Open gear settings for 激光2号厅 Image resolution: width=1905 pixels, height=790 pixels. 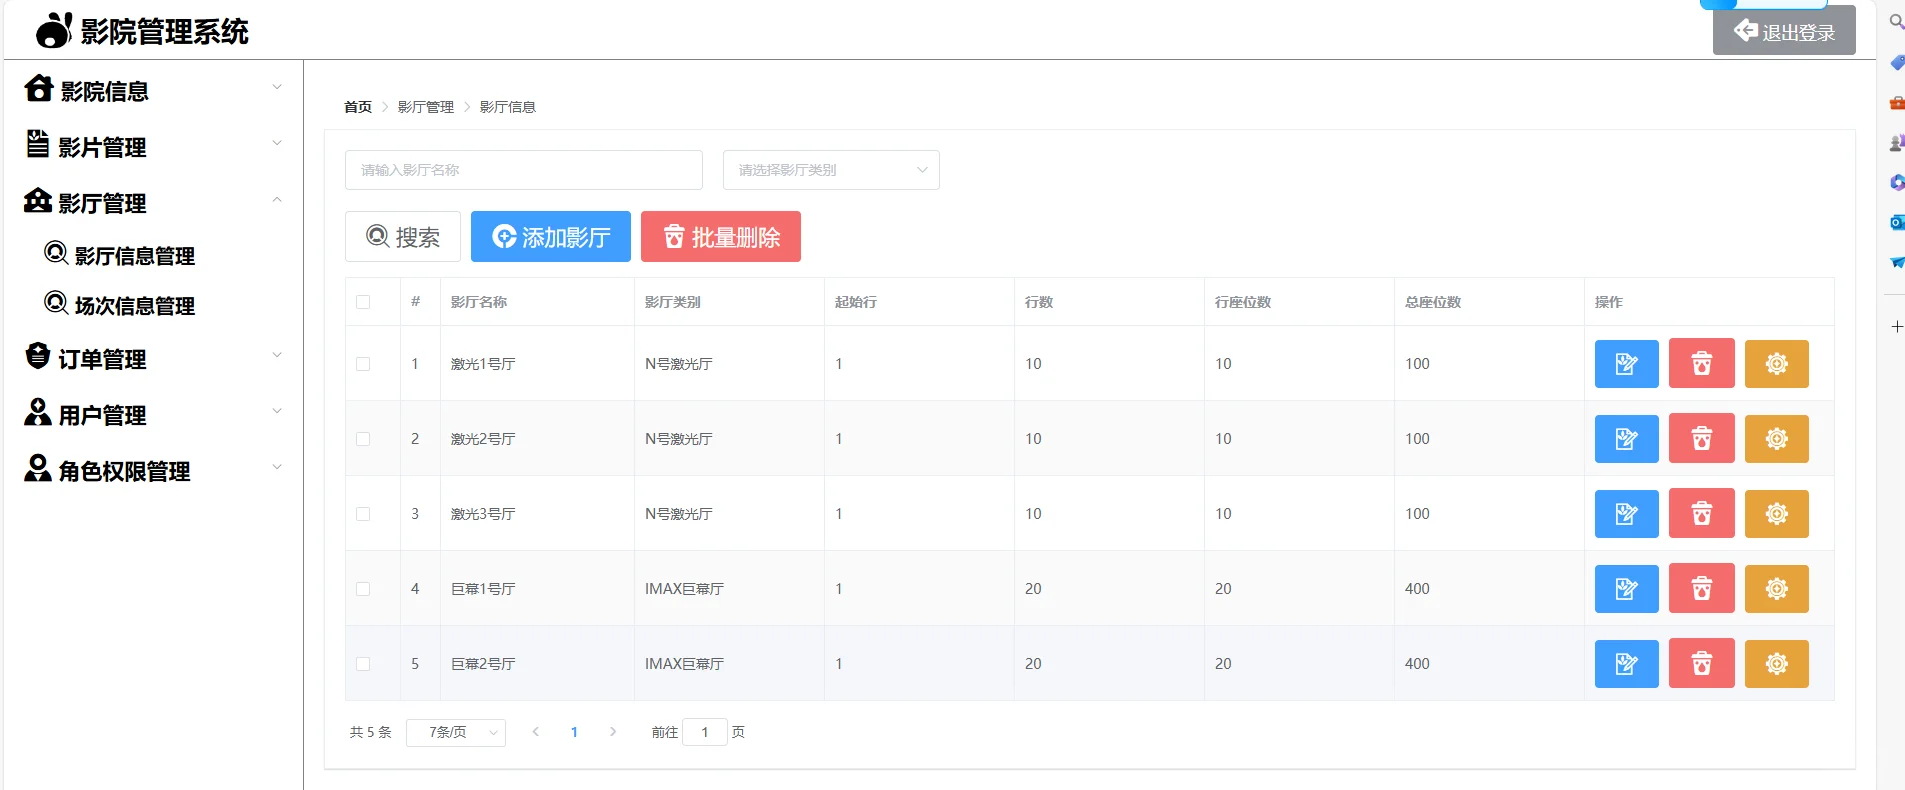tap(1776, 439)
